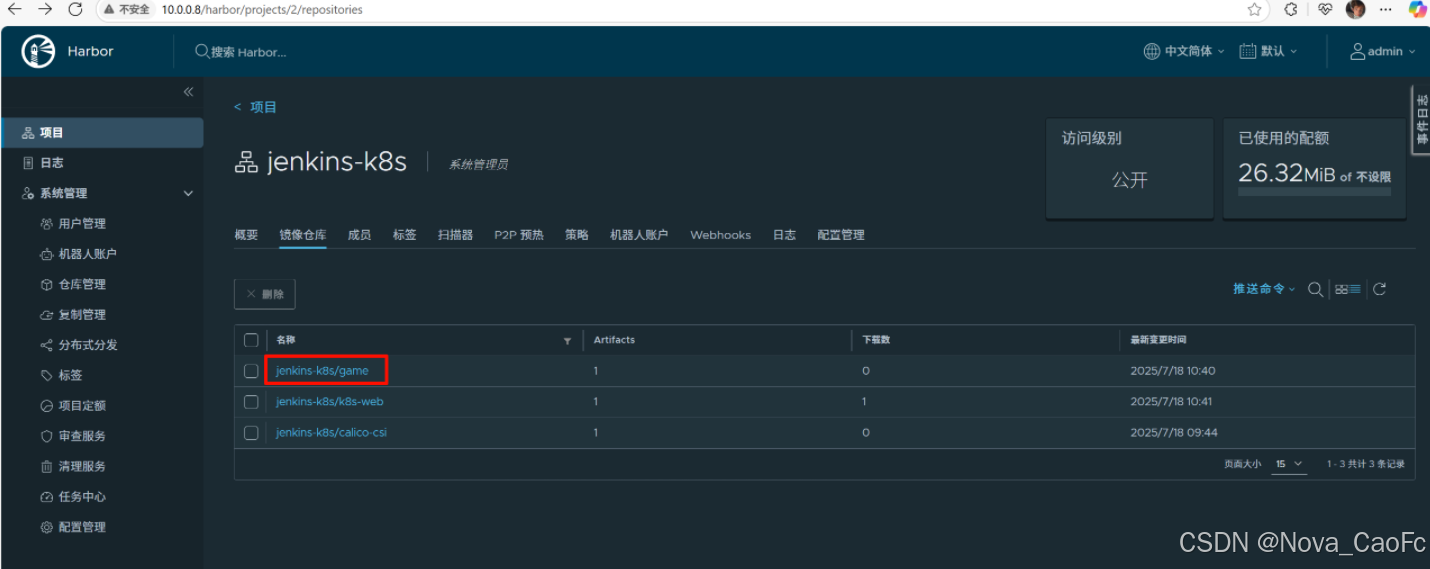The width and height of the screenshot is (1430, 569).
Task: Switch to the 镜像仓库 tab
Action: click(x=302, y=235)
